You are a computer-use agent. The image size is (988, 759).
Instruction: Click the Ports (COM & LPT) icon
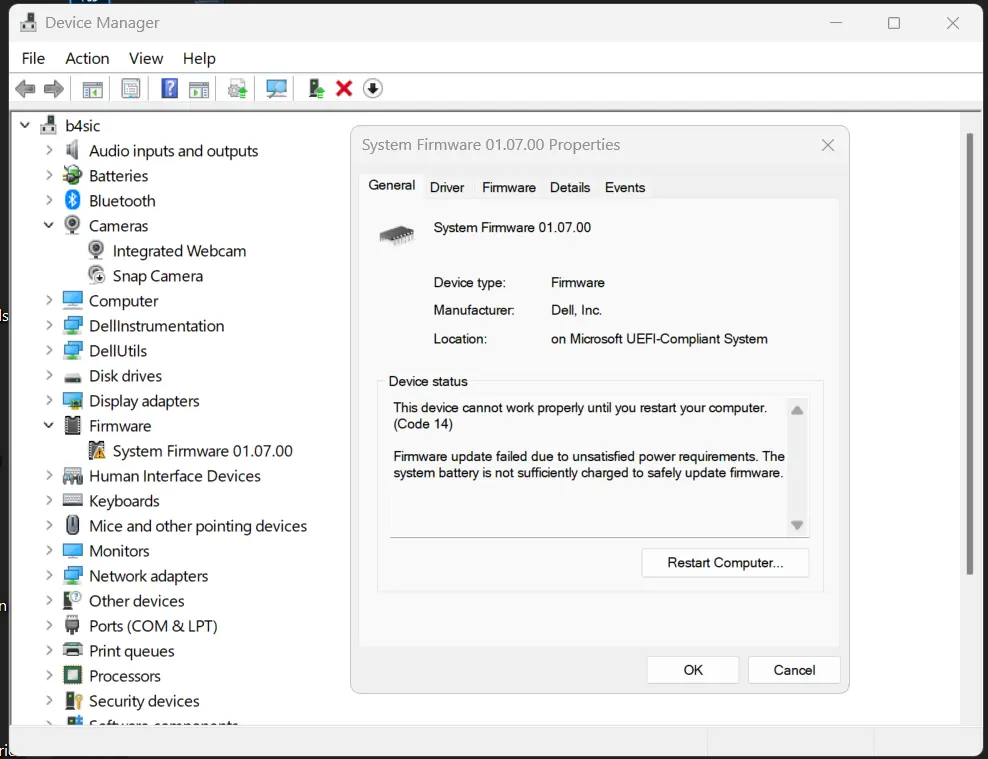pos(73,625)
